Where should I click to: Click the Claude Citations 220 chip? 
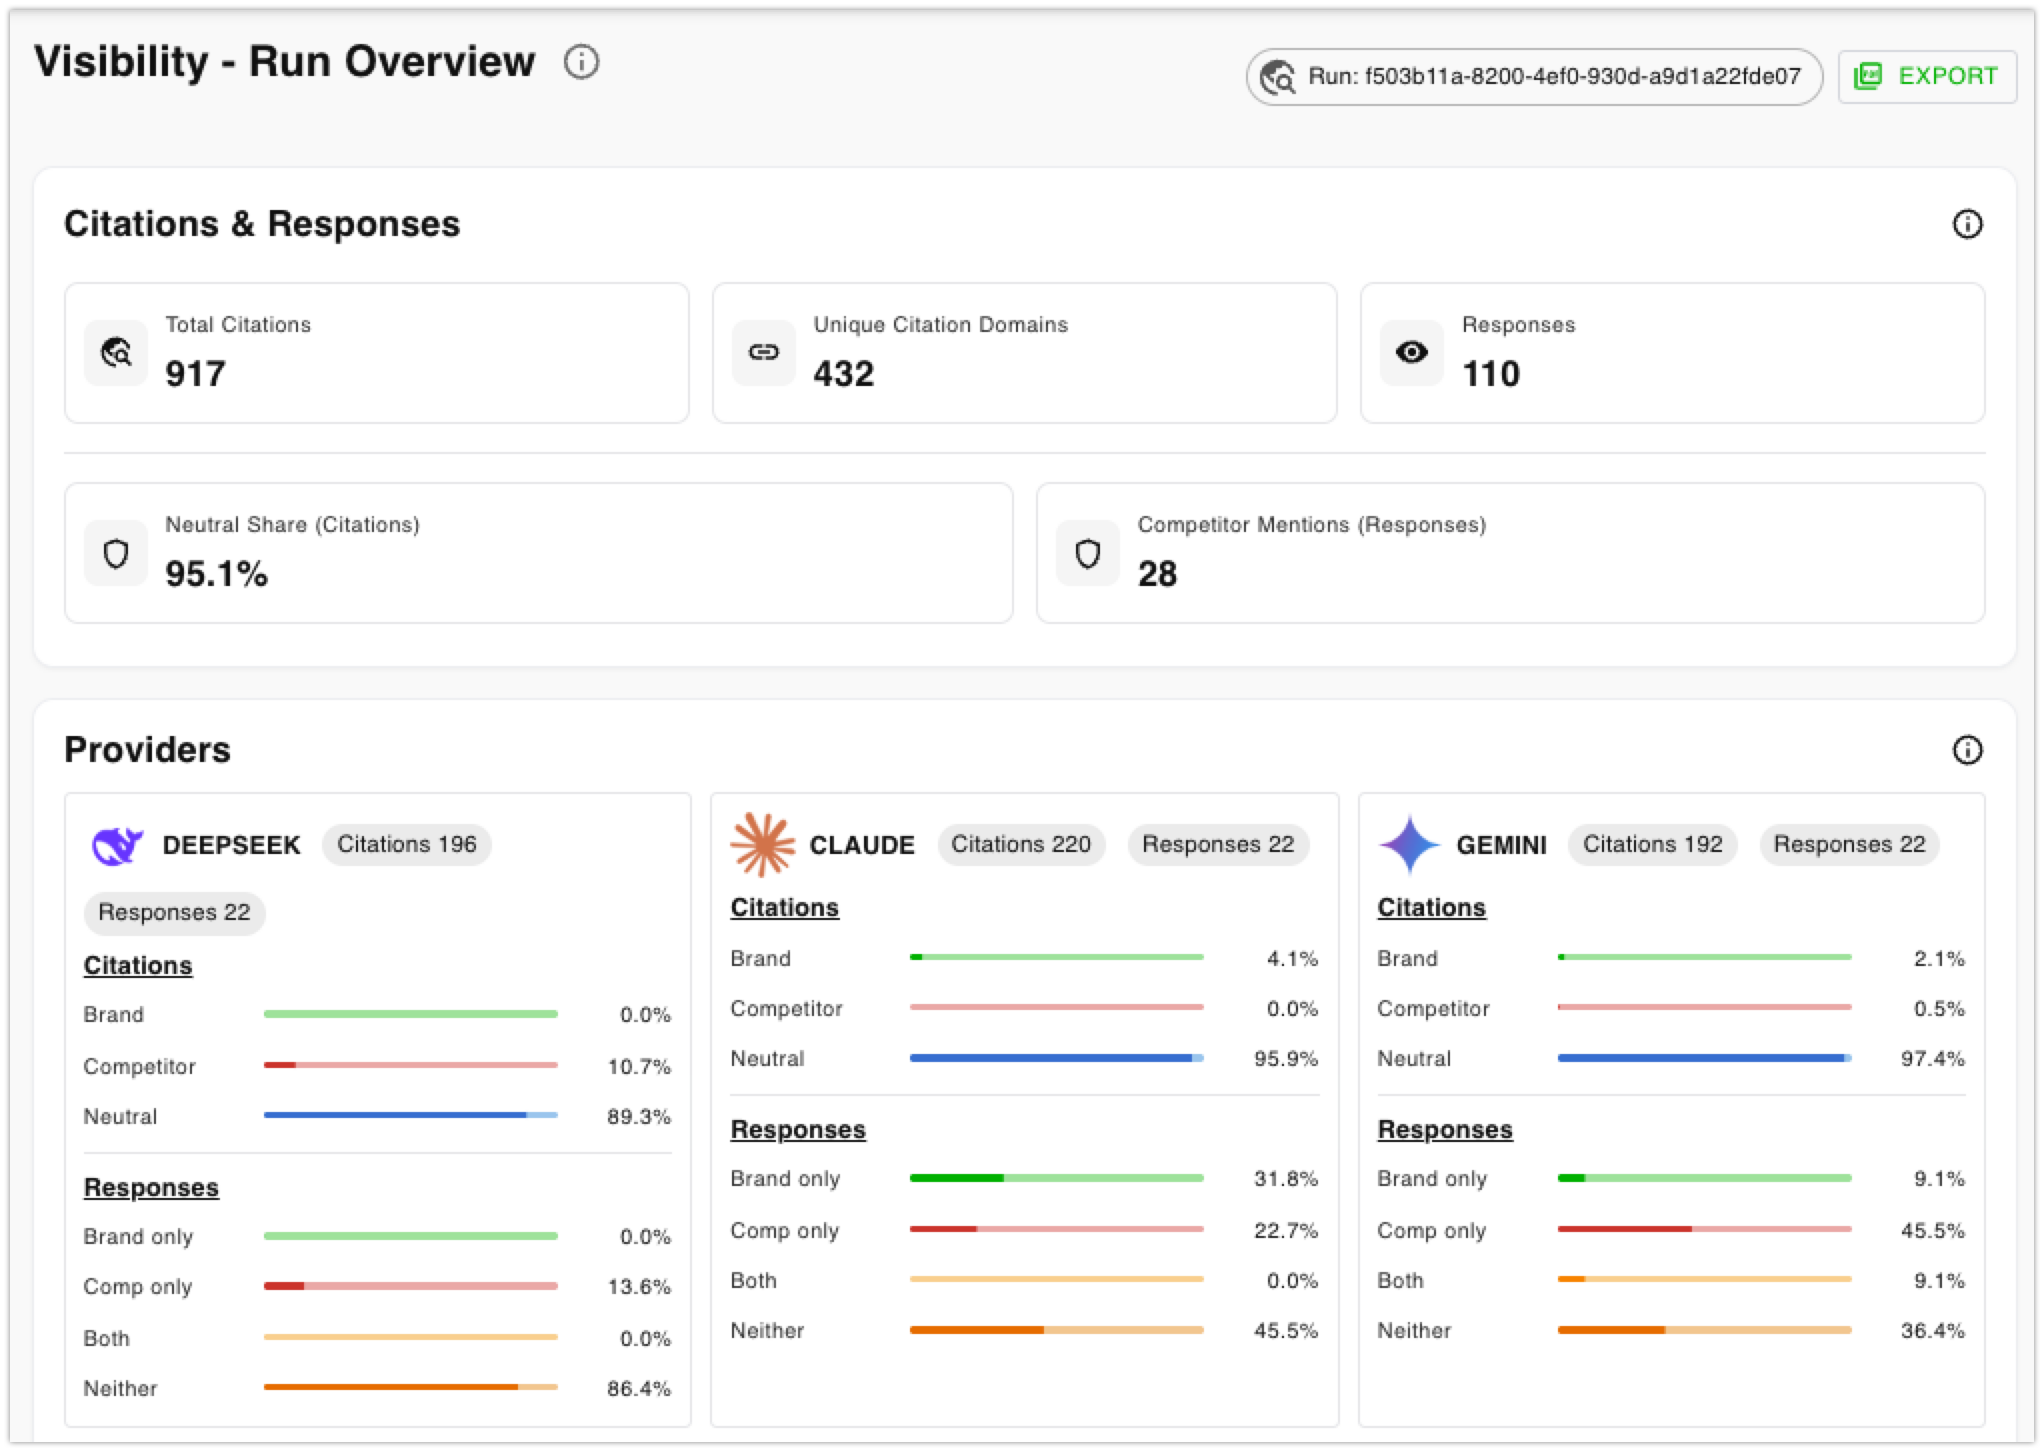[x=1020, y=845]
